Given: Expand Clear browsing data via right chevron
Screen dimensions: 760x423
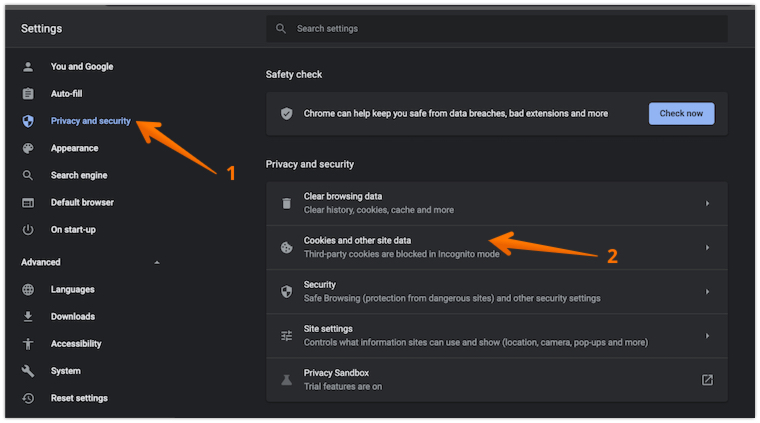Looking at the screenshot, I should [707, 203].
